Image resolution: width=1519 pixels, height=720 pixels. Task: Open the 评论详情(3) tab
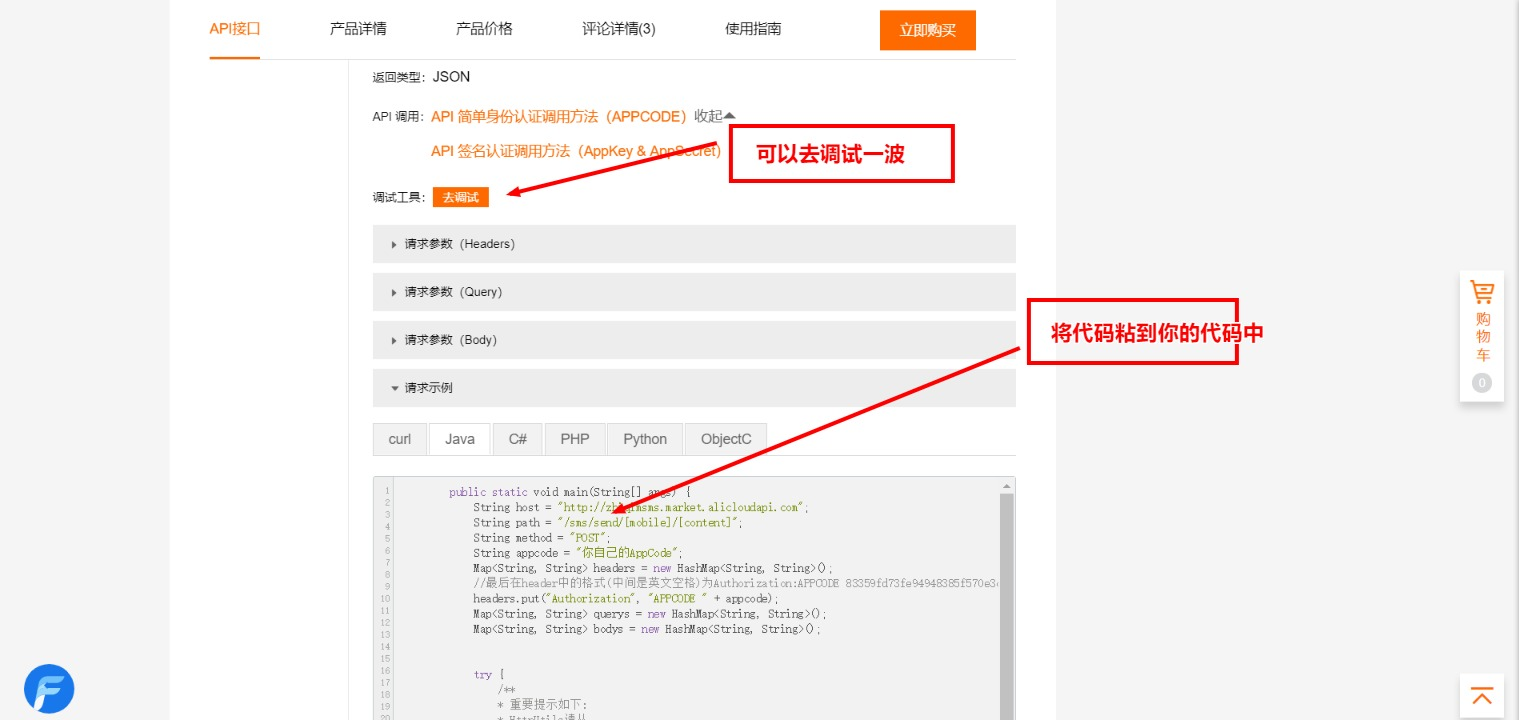(x=619, y=29)
